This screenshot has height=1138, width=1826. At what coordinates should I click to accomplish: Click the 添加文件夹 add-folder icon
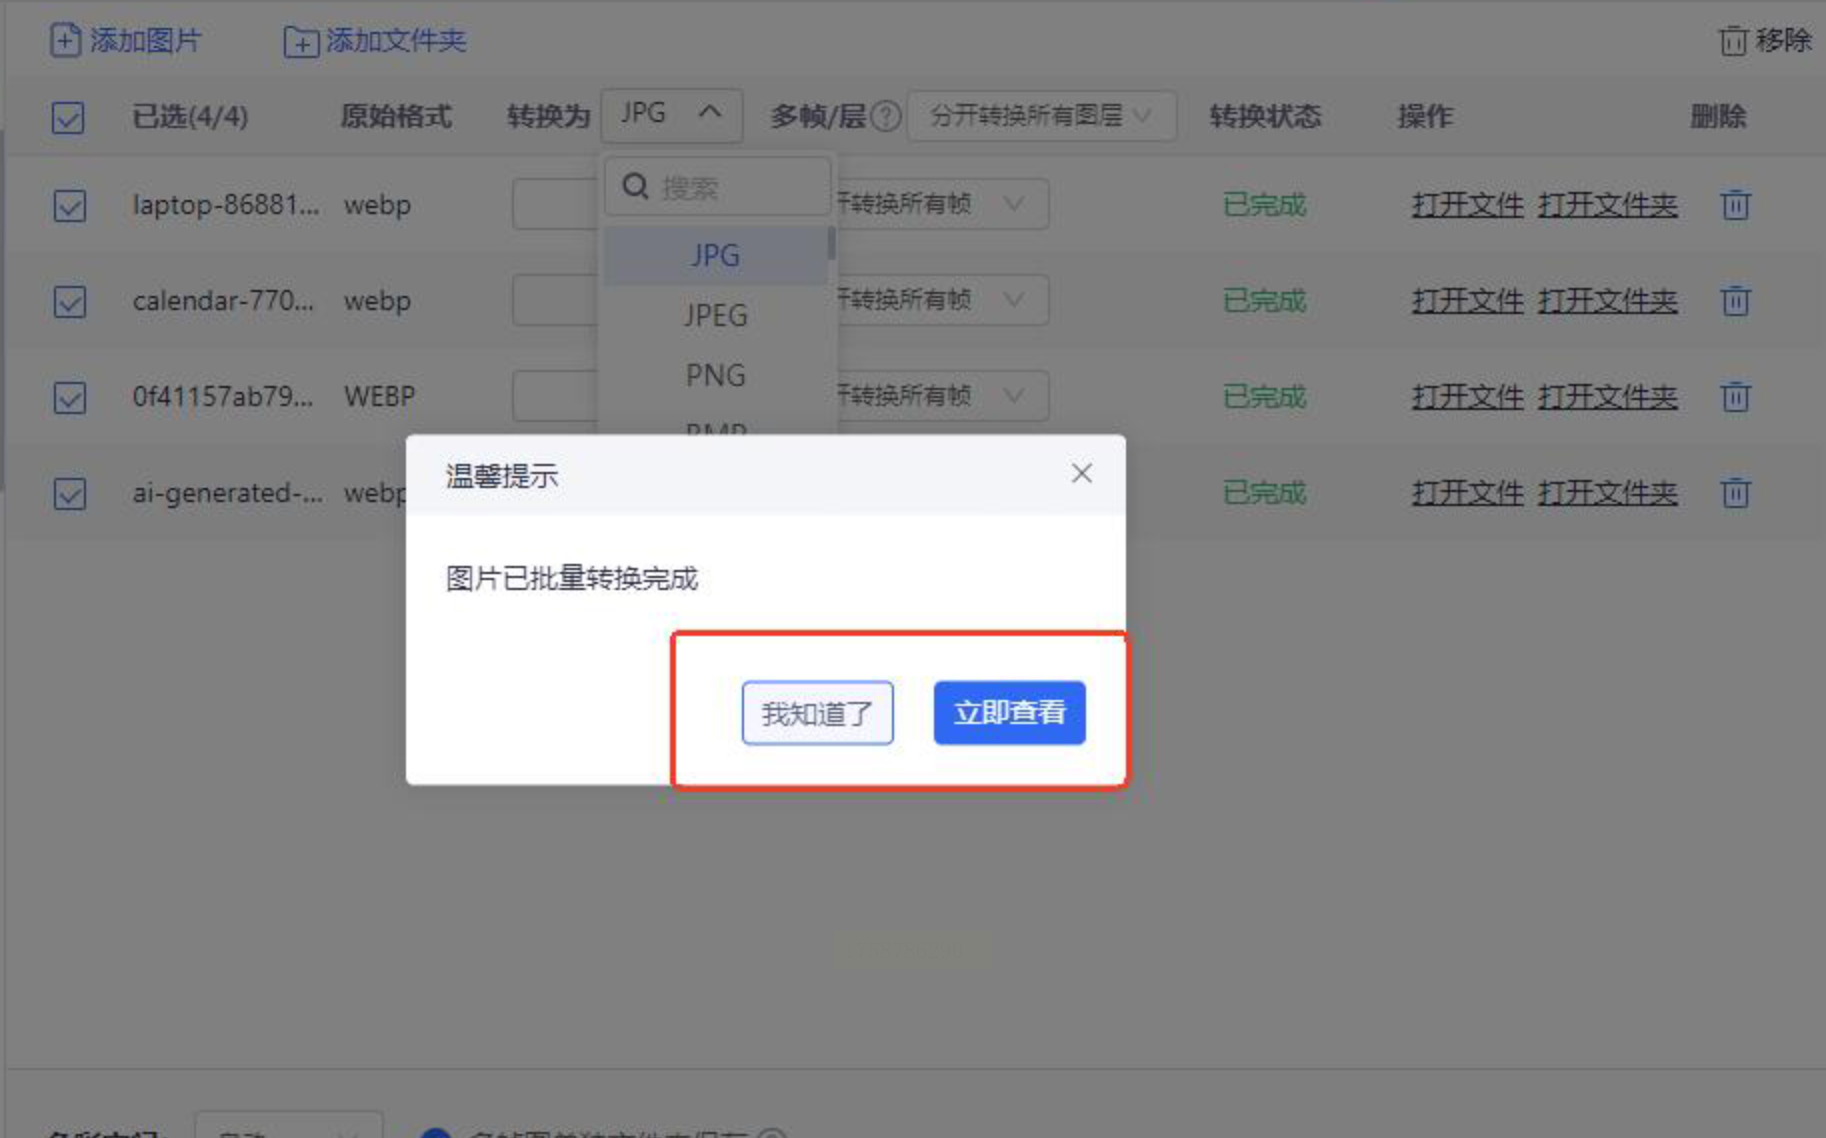coord(301,42)
